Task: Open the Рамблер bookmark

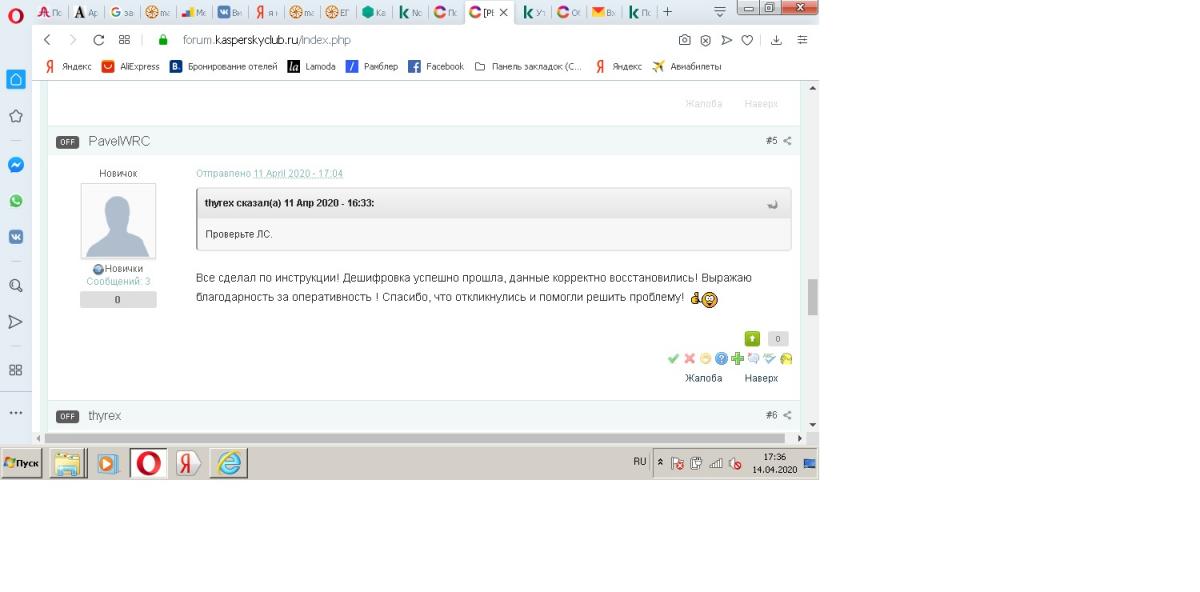Action: click(x=371, y=66)
